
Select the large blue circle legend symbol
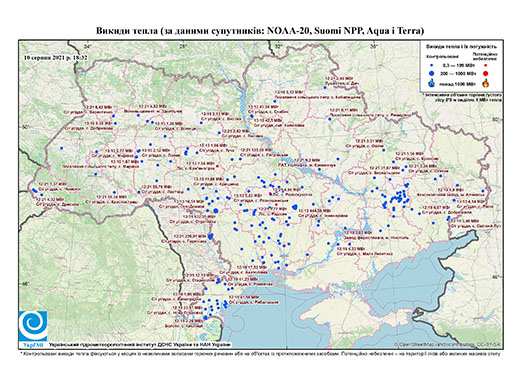(x=431, y=73)
